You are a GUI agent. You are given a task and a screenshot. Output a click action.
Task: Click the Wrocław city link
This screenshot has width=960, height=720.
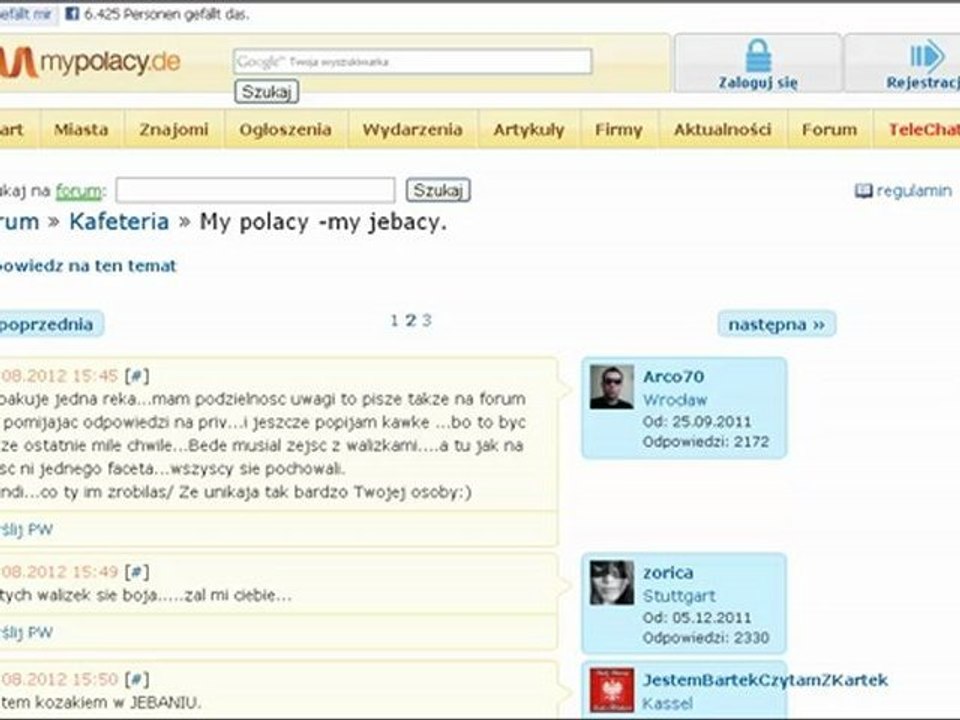point(675,400)
